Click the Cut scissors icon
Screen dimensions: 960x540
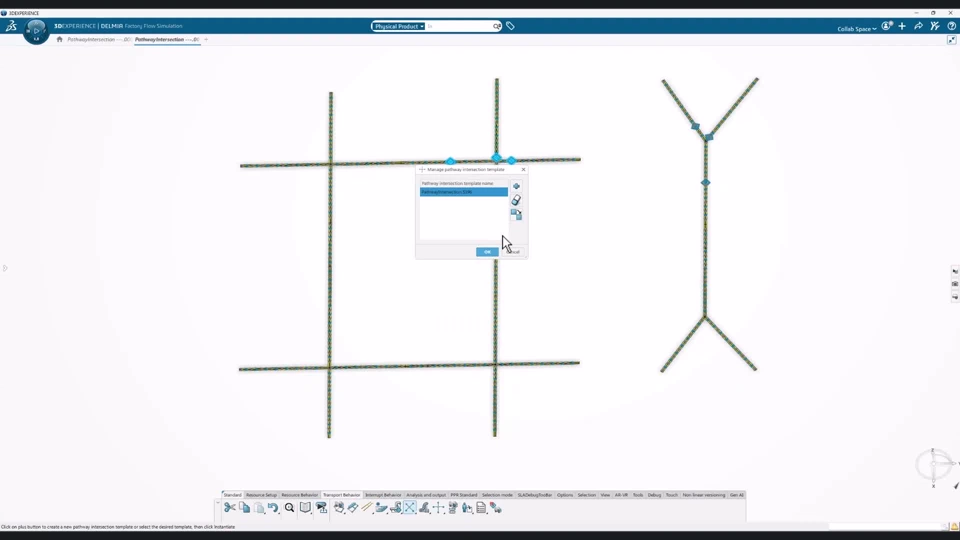click(230, 508)
